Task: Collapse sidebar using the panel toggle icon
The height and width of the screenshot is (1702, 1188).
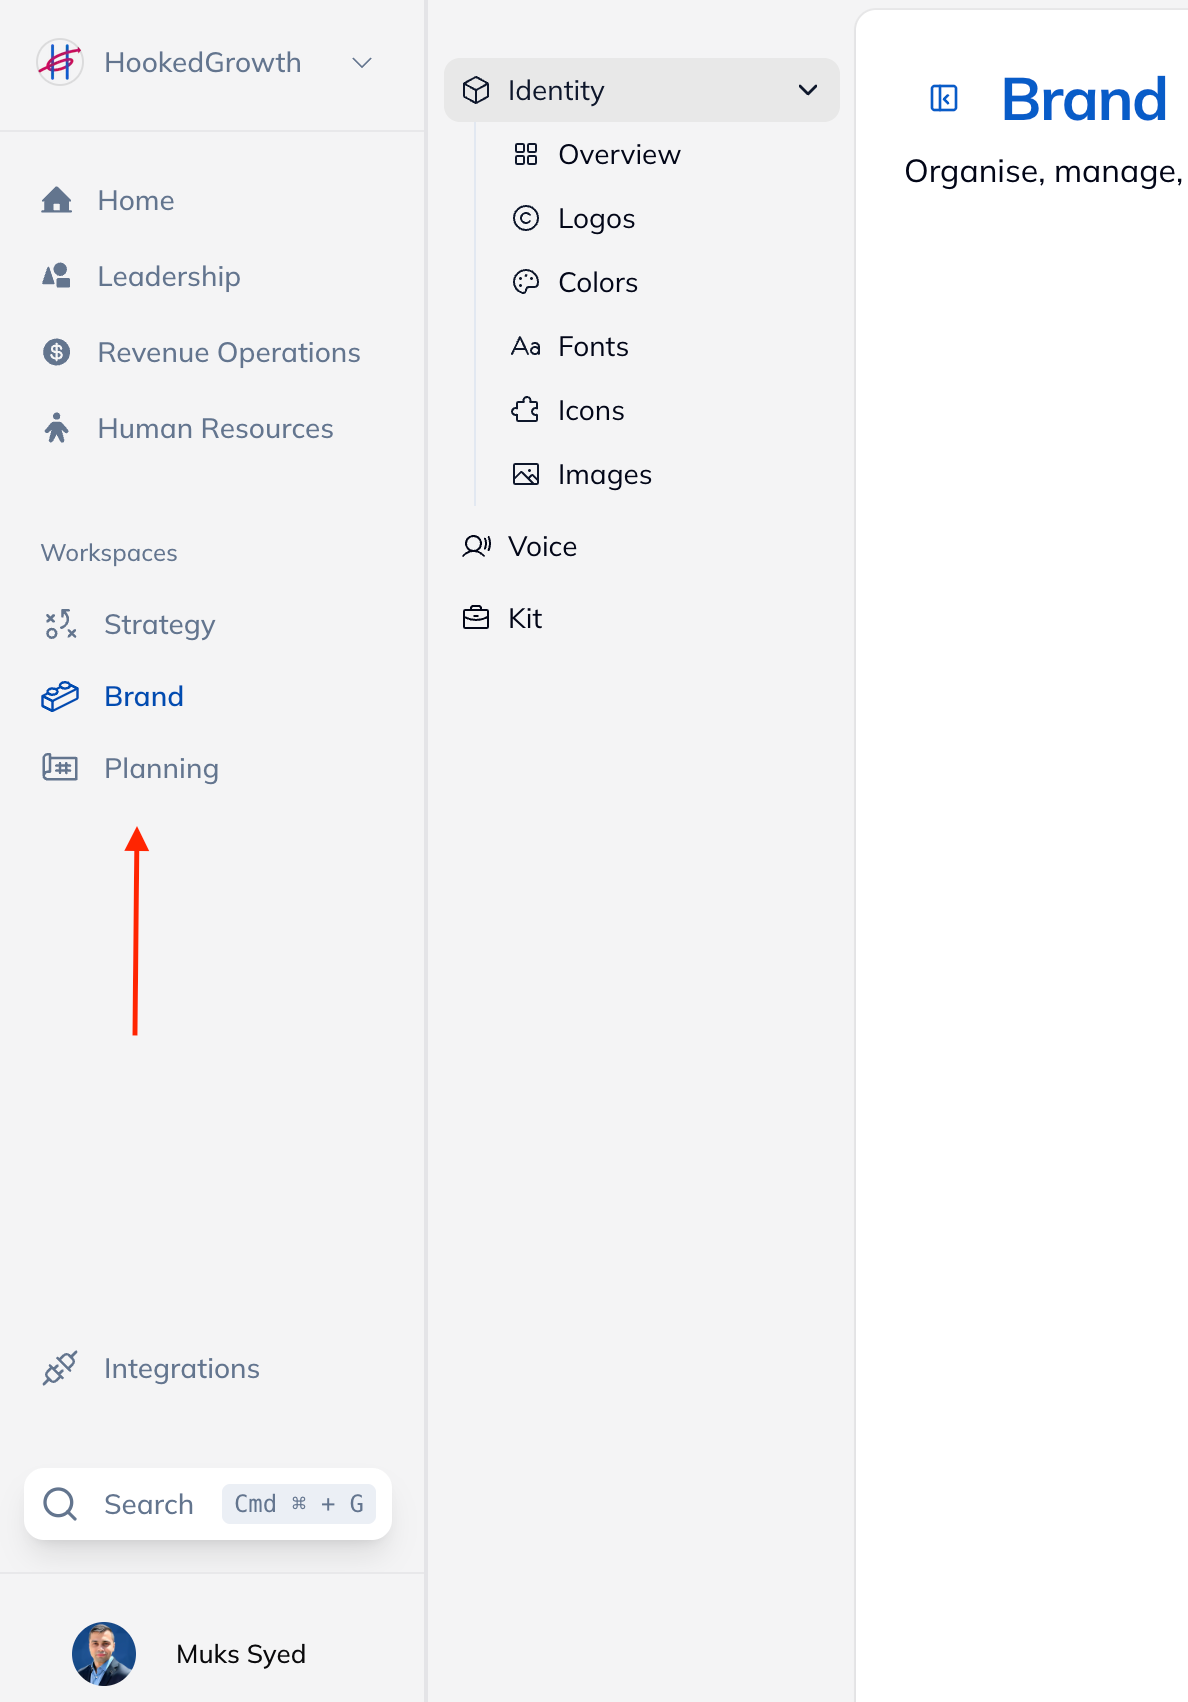Action: [x=944, y=98]
